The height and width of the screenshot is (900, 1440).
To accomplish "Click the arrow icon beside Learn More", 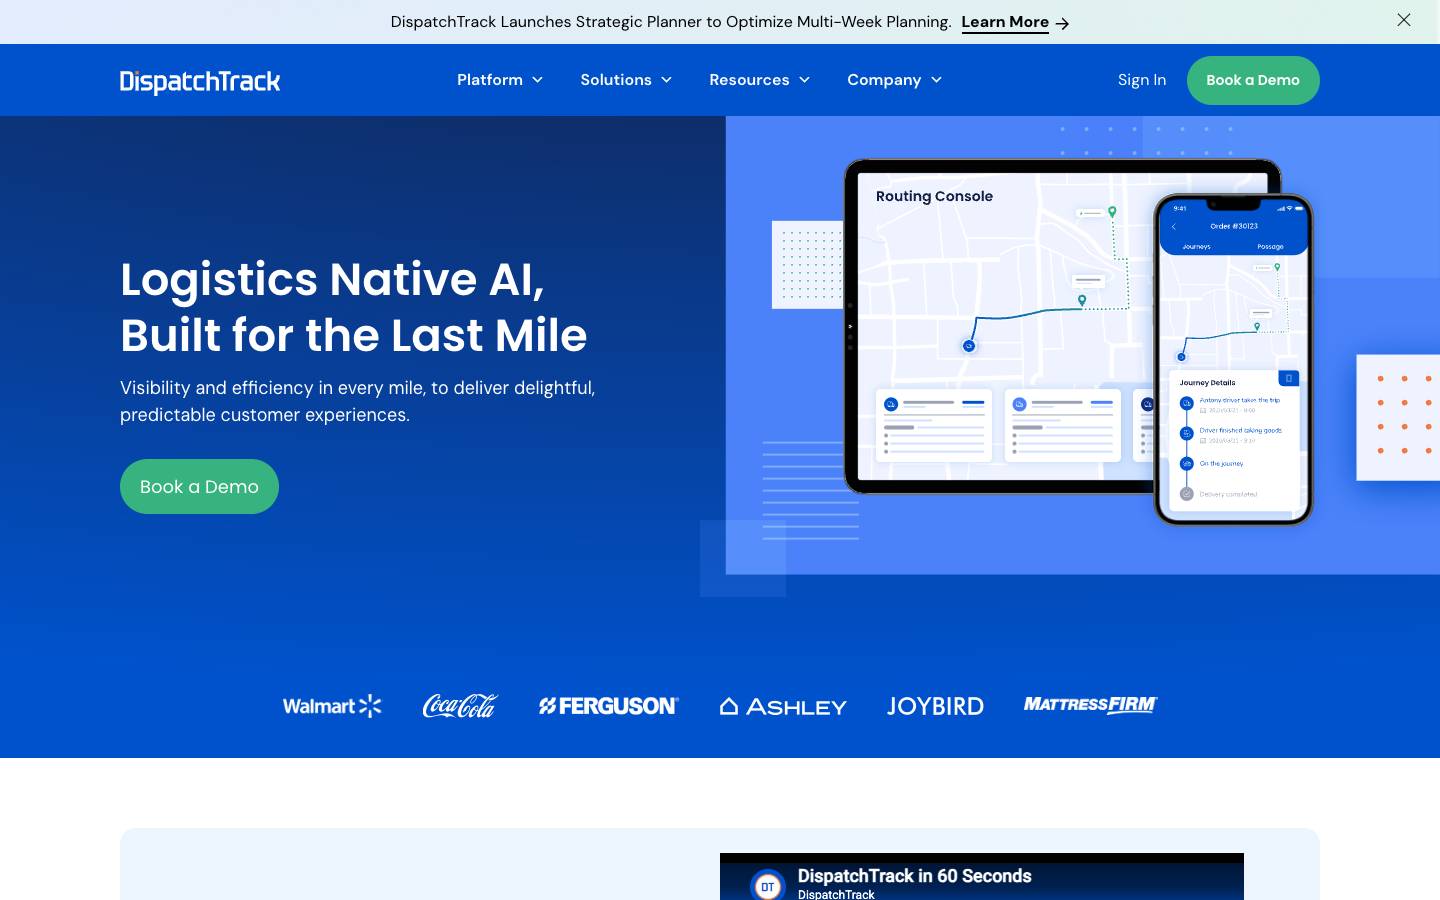I will [1062, 23].
